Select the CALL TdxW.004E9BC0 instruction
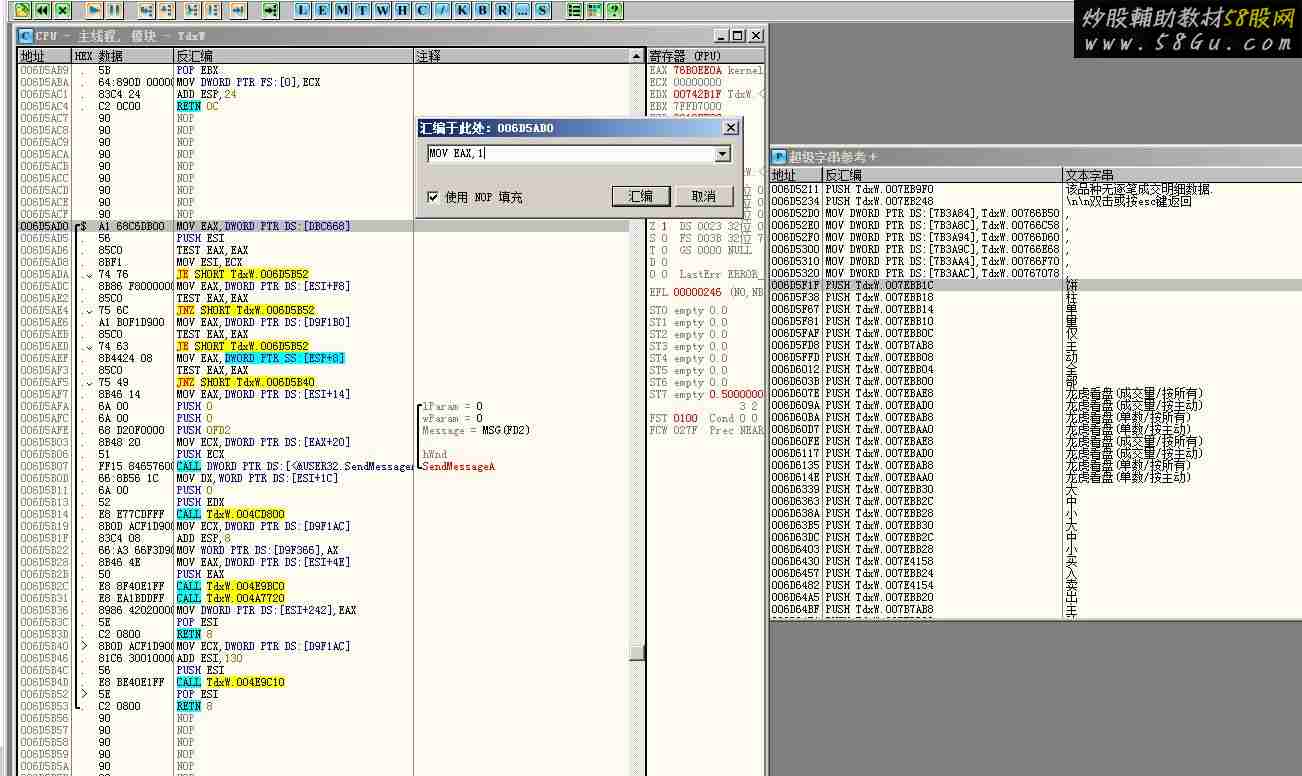 pyautogui.click(x=230, y=587)
